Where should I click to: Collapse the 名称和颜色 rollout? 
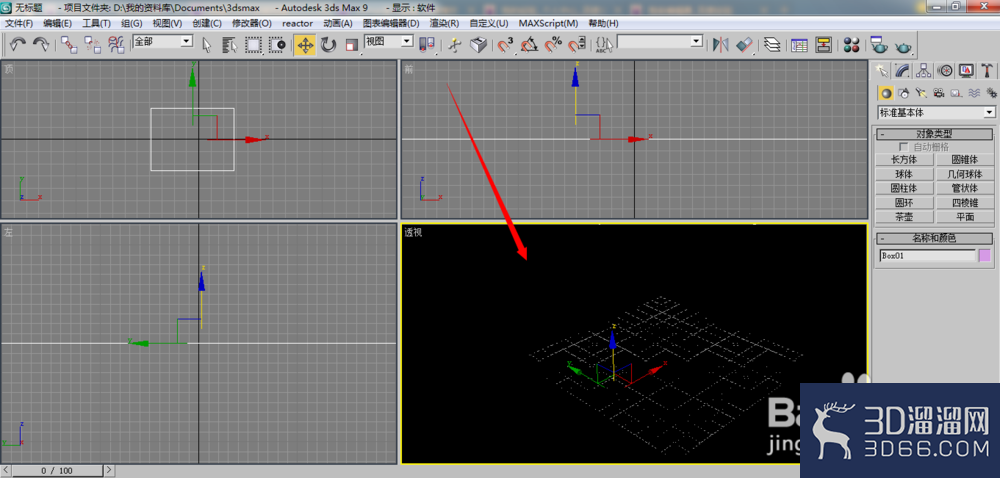(x=935, y=238)
